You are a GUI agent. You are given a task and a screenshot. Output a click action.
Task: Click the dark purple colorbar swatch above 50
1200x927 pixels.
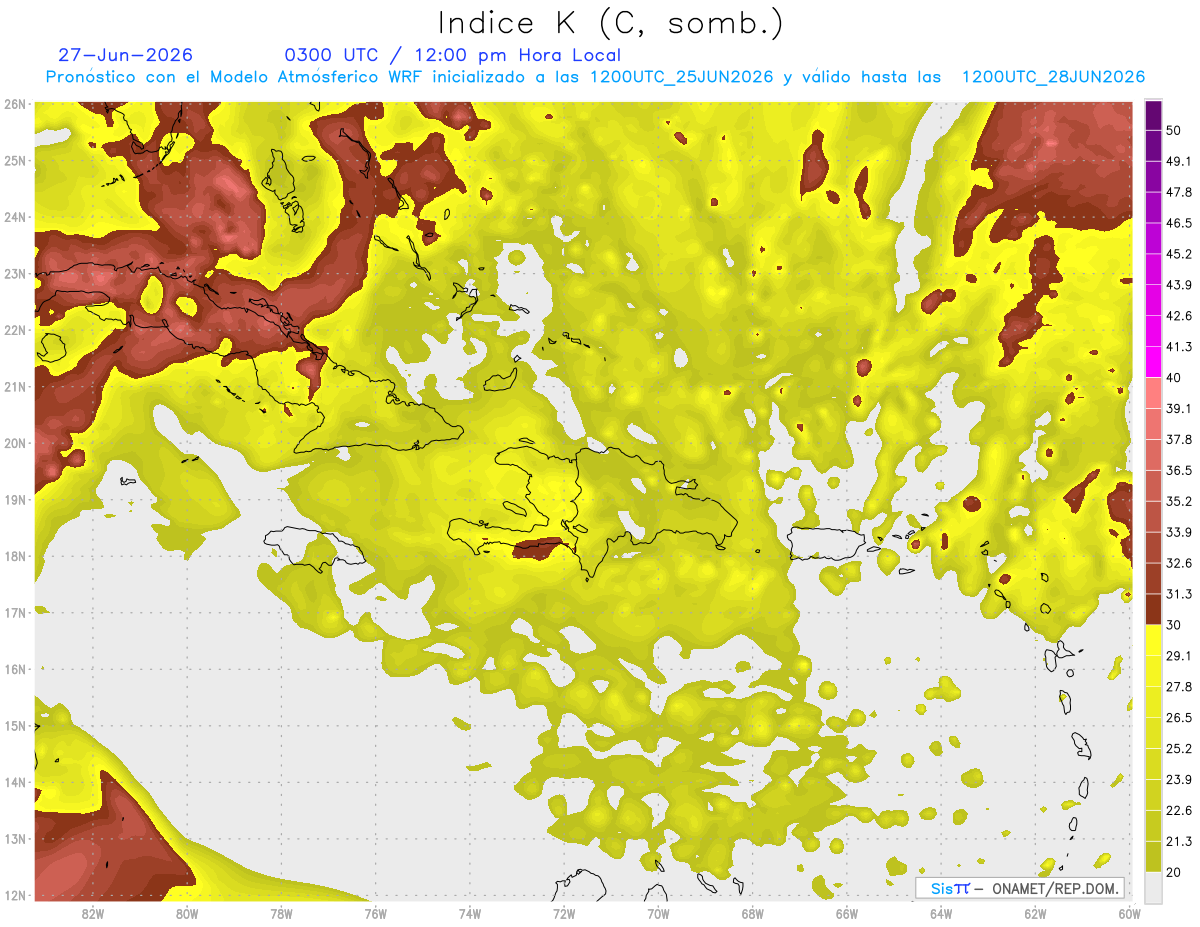pos(1153,115)
